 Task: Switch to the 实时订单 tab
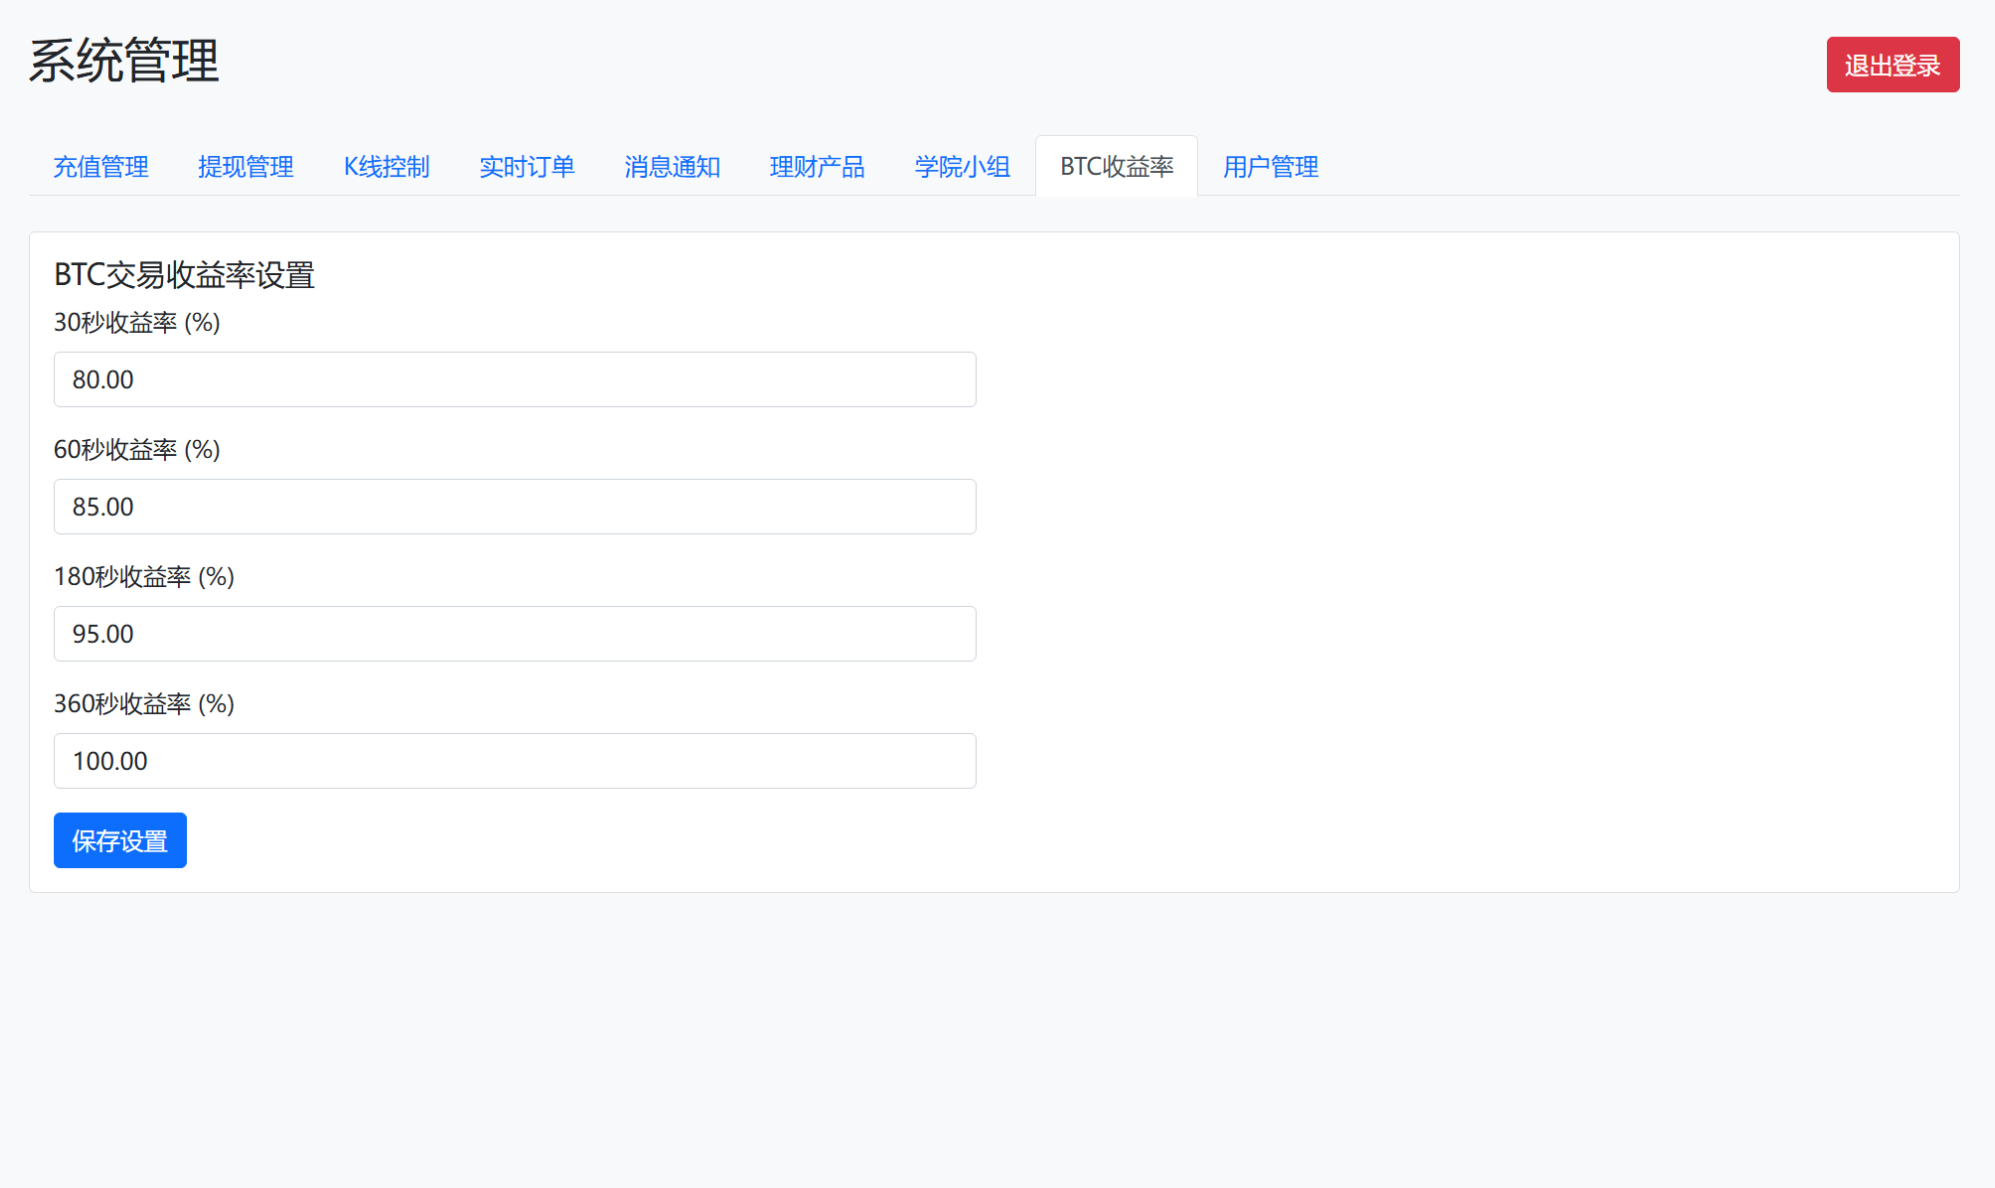pyautogui.click(x=527, y=167)
